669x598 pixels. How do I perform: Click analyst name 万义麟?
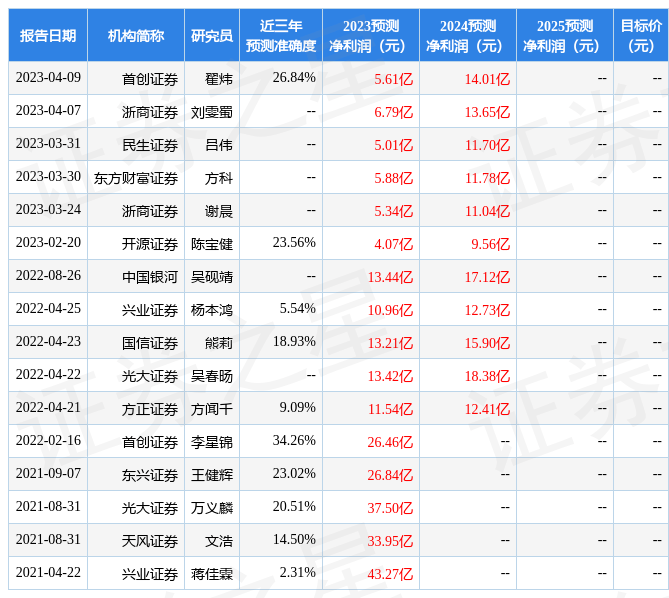point(212,508)
